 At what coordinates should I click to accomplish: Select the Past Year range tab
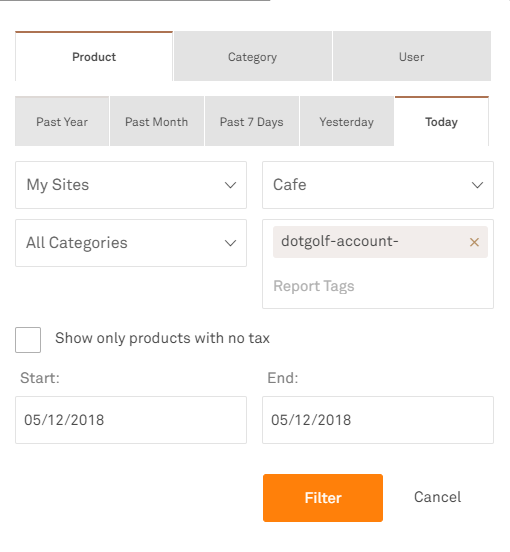coord(62,121)
